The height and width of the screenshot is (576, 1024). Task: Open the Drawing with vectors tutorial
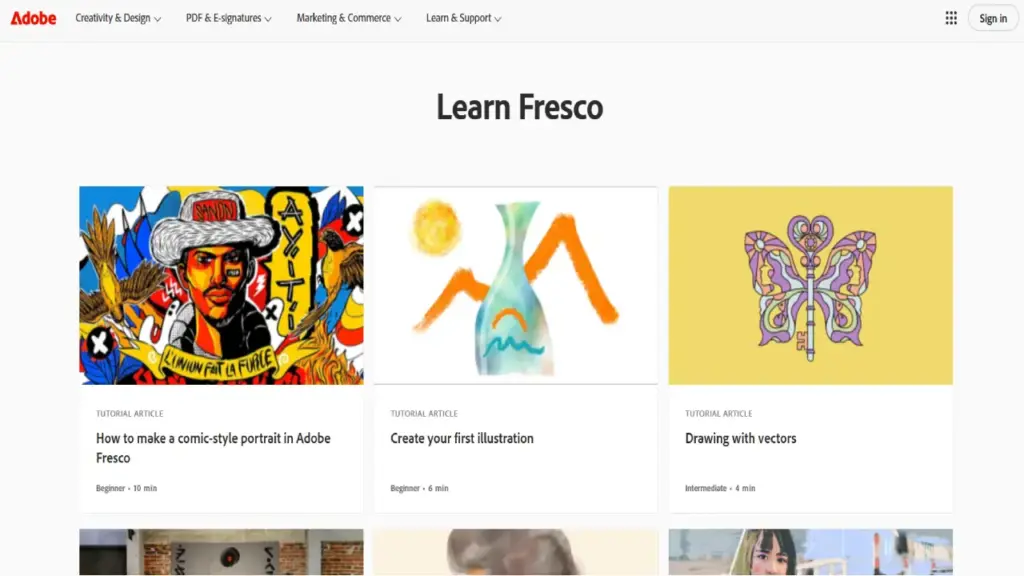741,438
